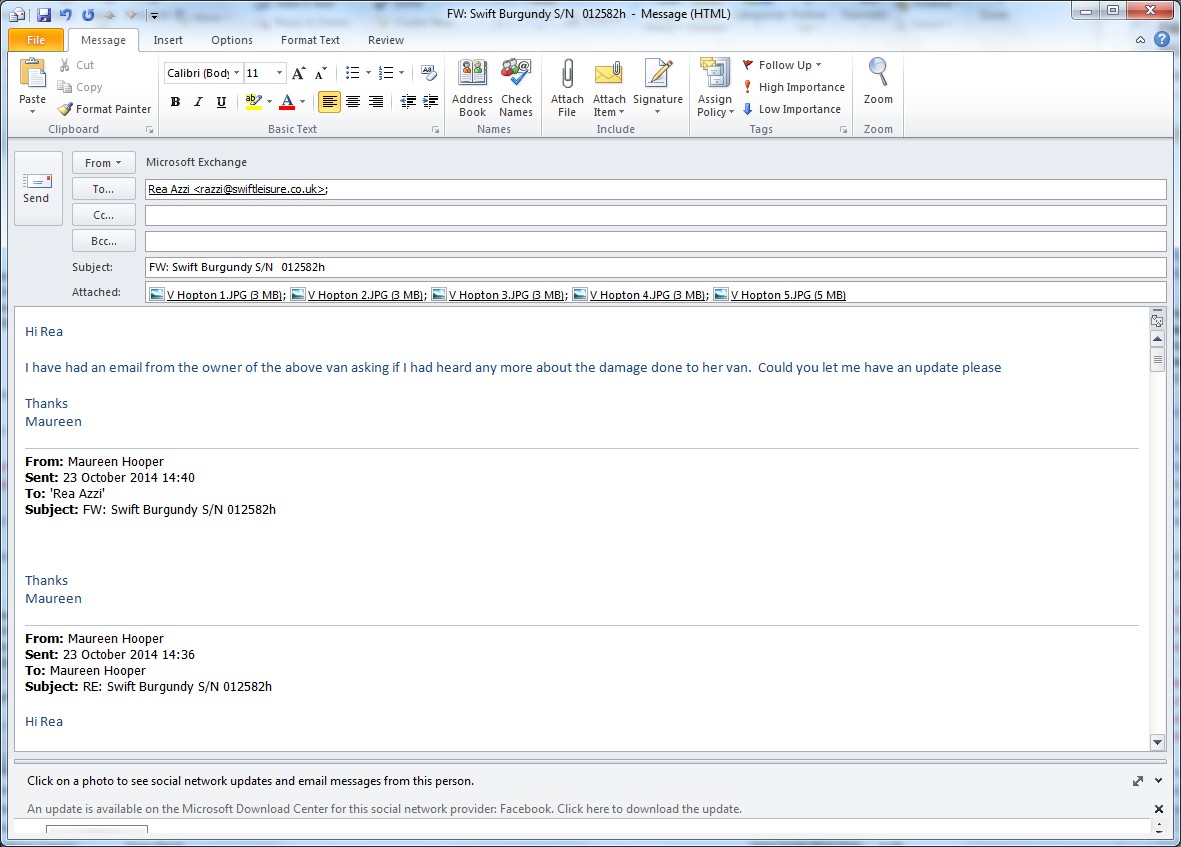Open the From account dropdown

pyautogui.click(x=103, y=163)
